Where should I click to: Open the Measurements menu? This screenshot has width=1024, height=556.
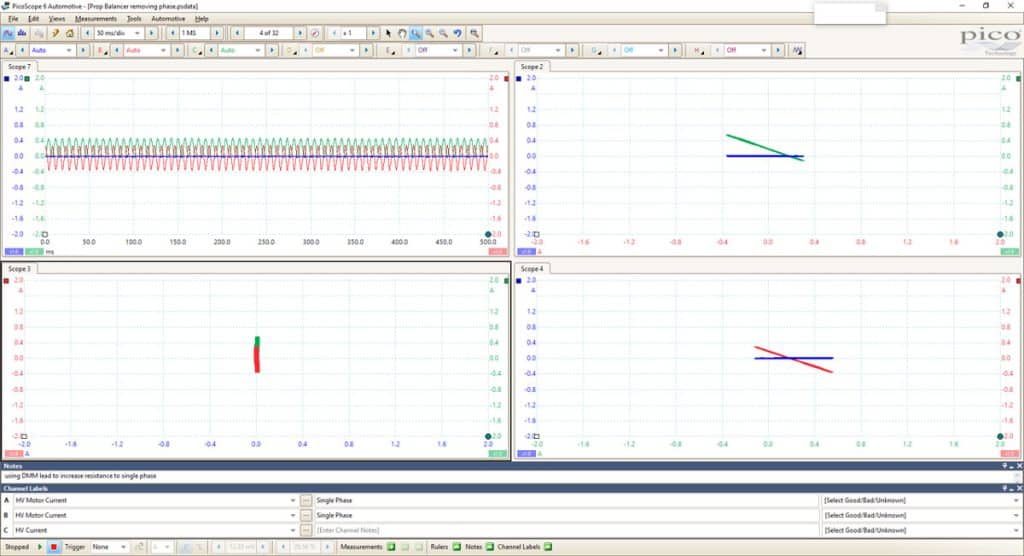95,19
